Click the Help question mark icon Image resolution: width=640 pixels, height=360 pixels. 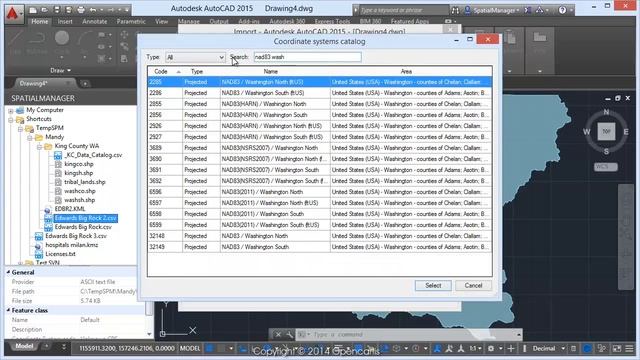click(x=562, y=10)
